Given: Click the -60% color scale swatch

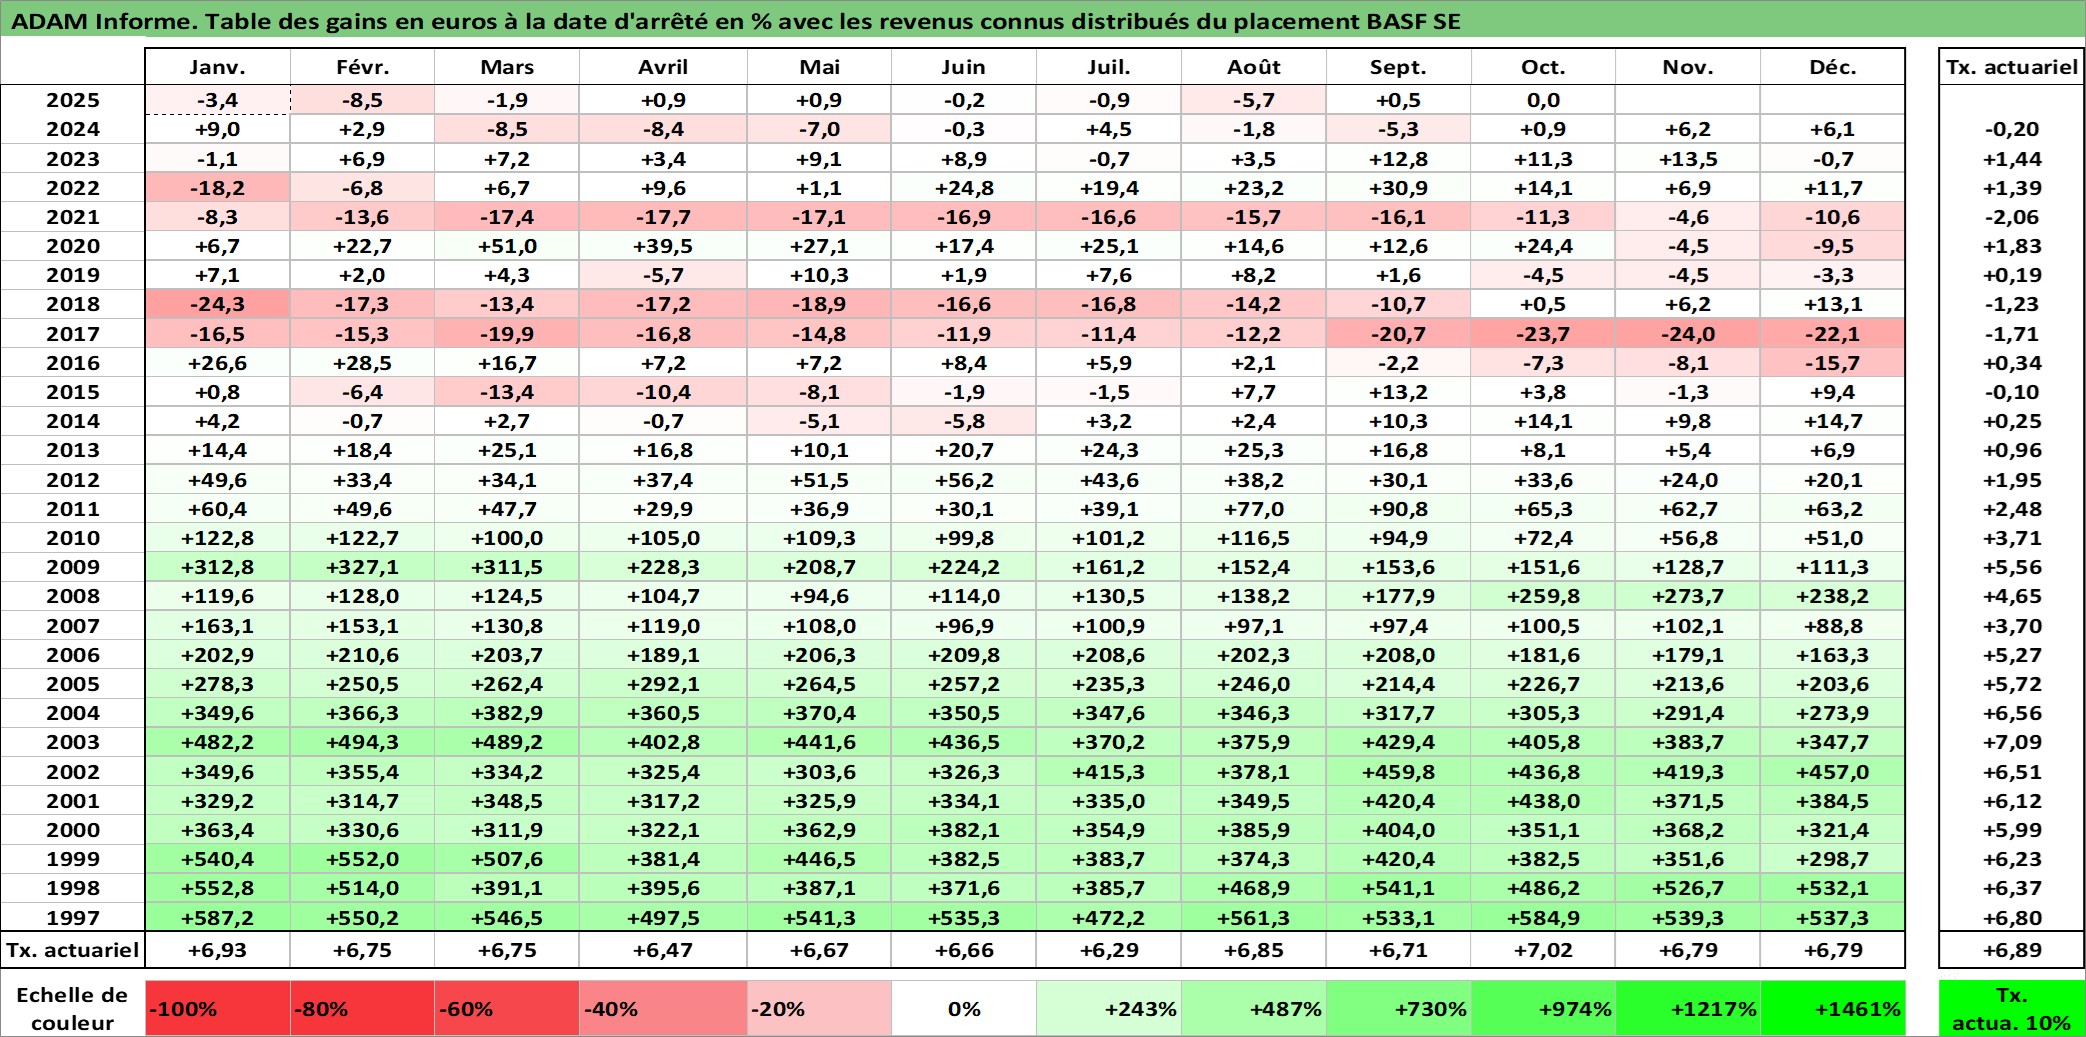Looking at the screenshot, I should point(507,1008).
